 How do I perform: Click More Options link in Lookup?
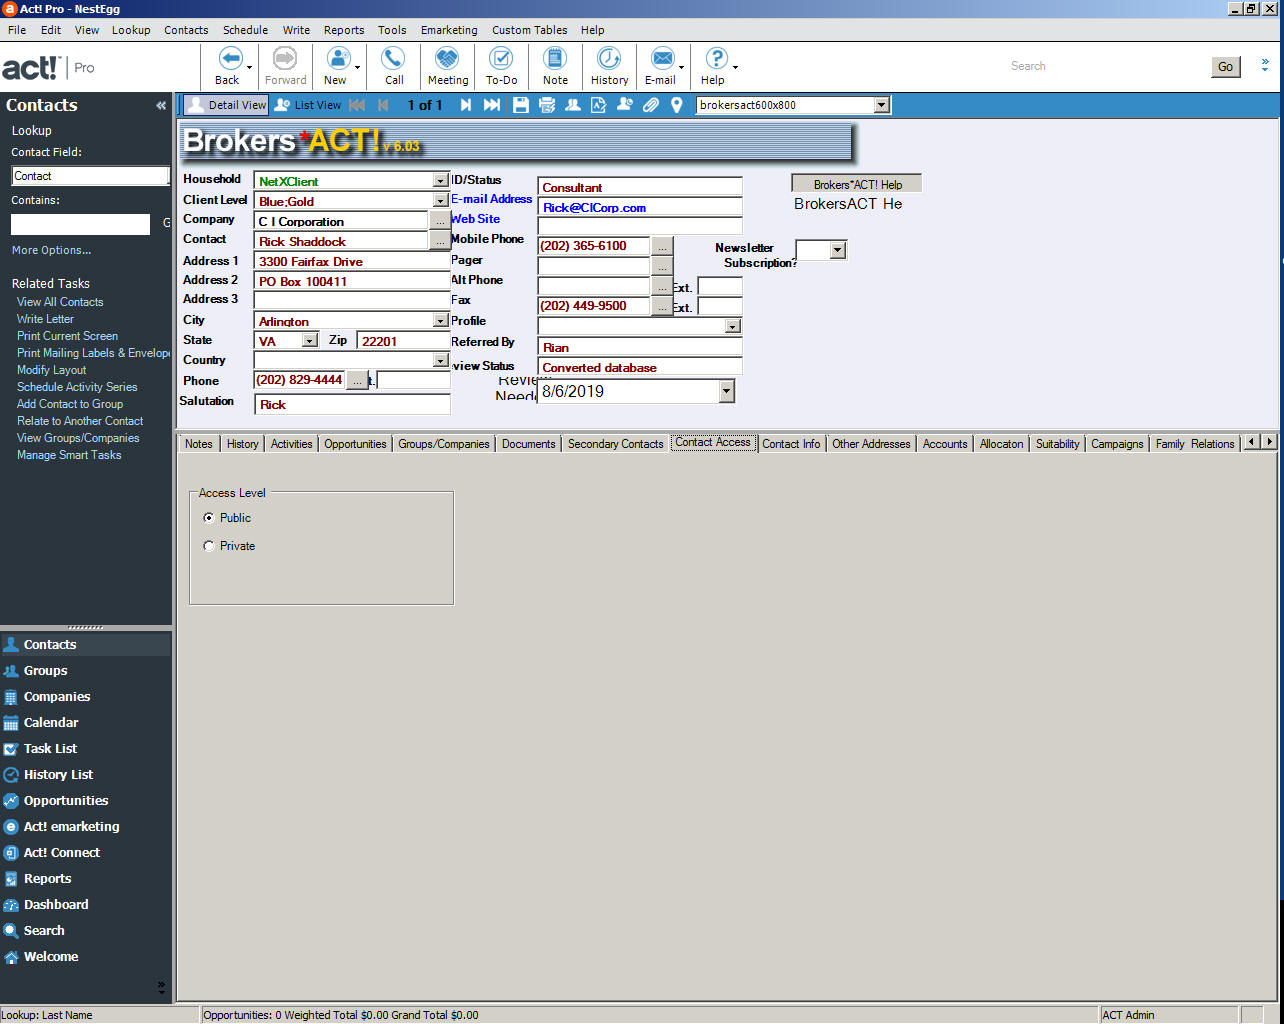click(51, 250)
